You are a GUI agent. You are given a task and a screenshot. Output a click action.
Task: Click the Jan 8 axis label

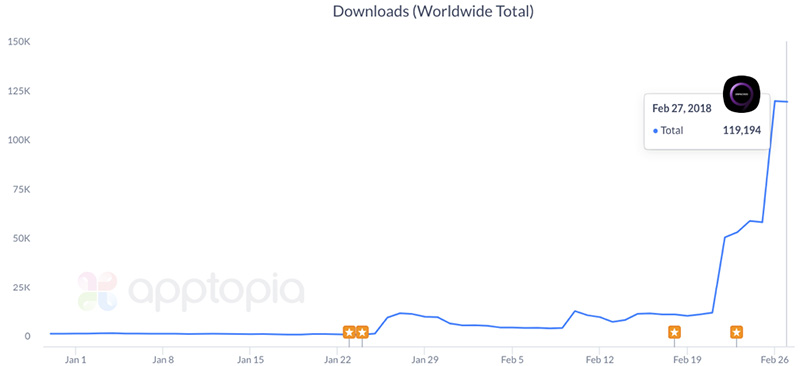pyautogui.click(x=162, y=359)
